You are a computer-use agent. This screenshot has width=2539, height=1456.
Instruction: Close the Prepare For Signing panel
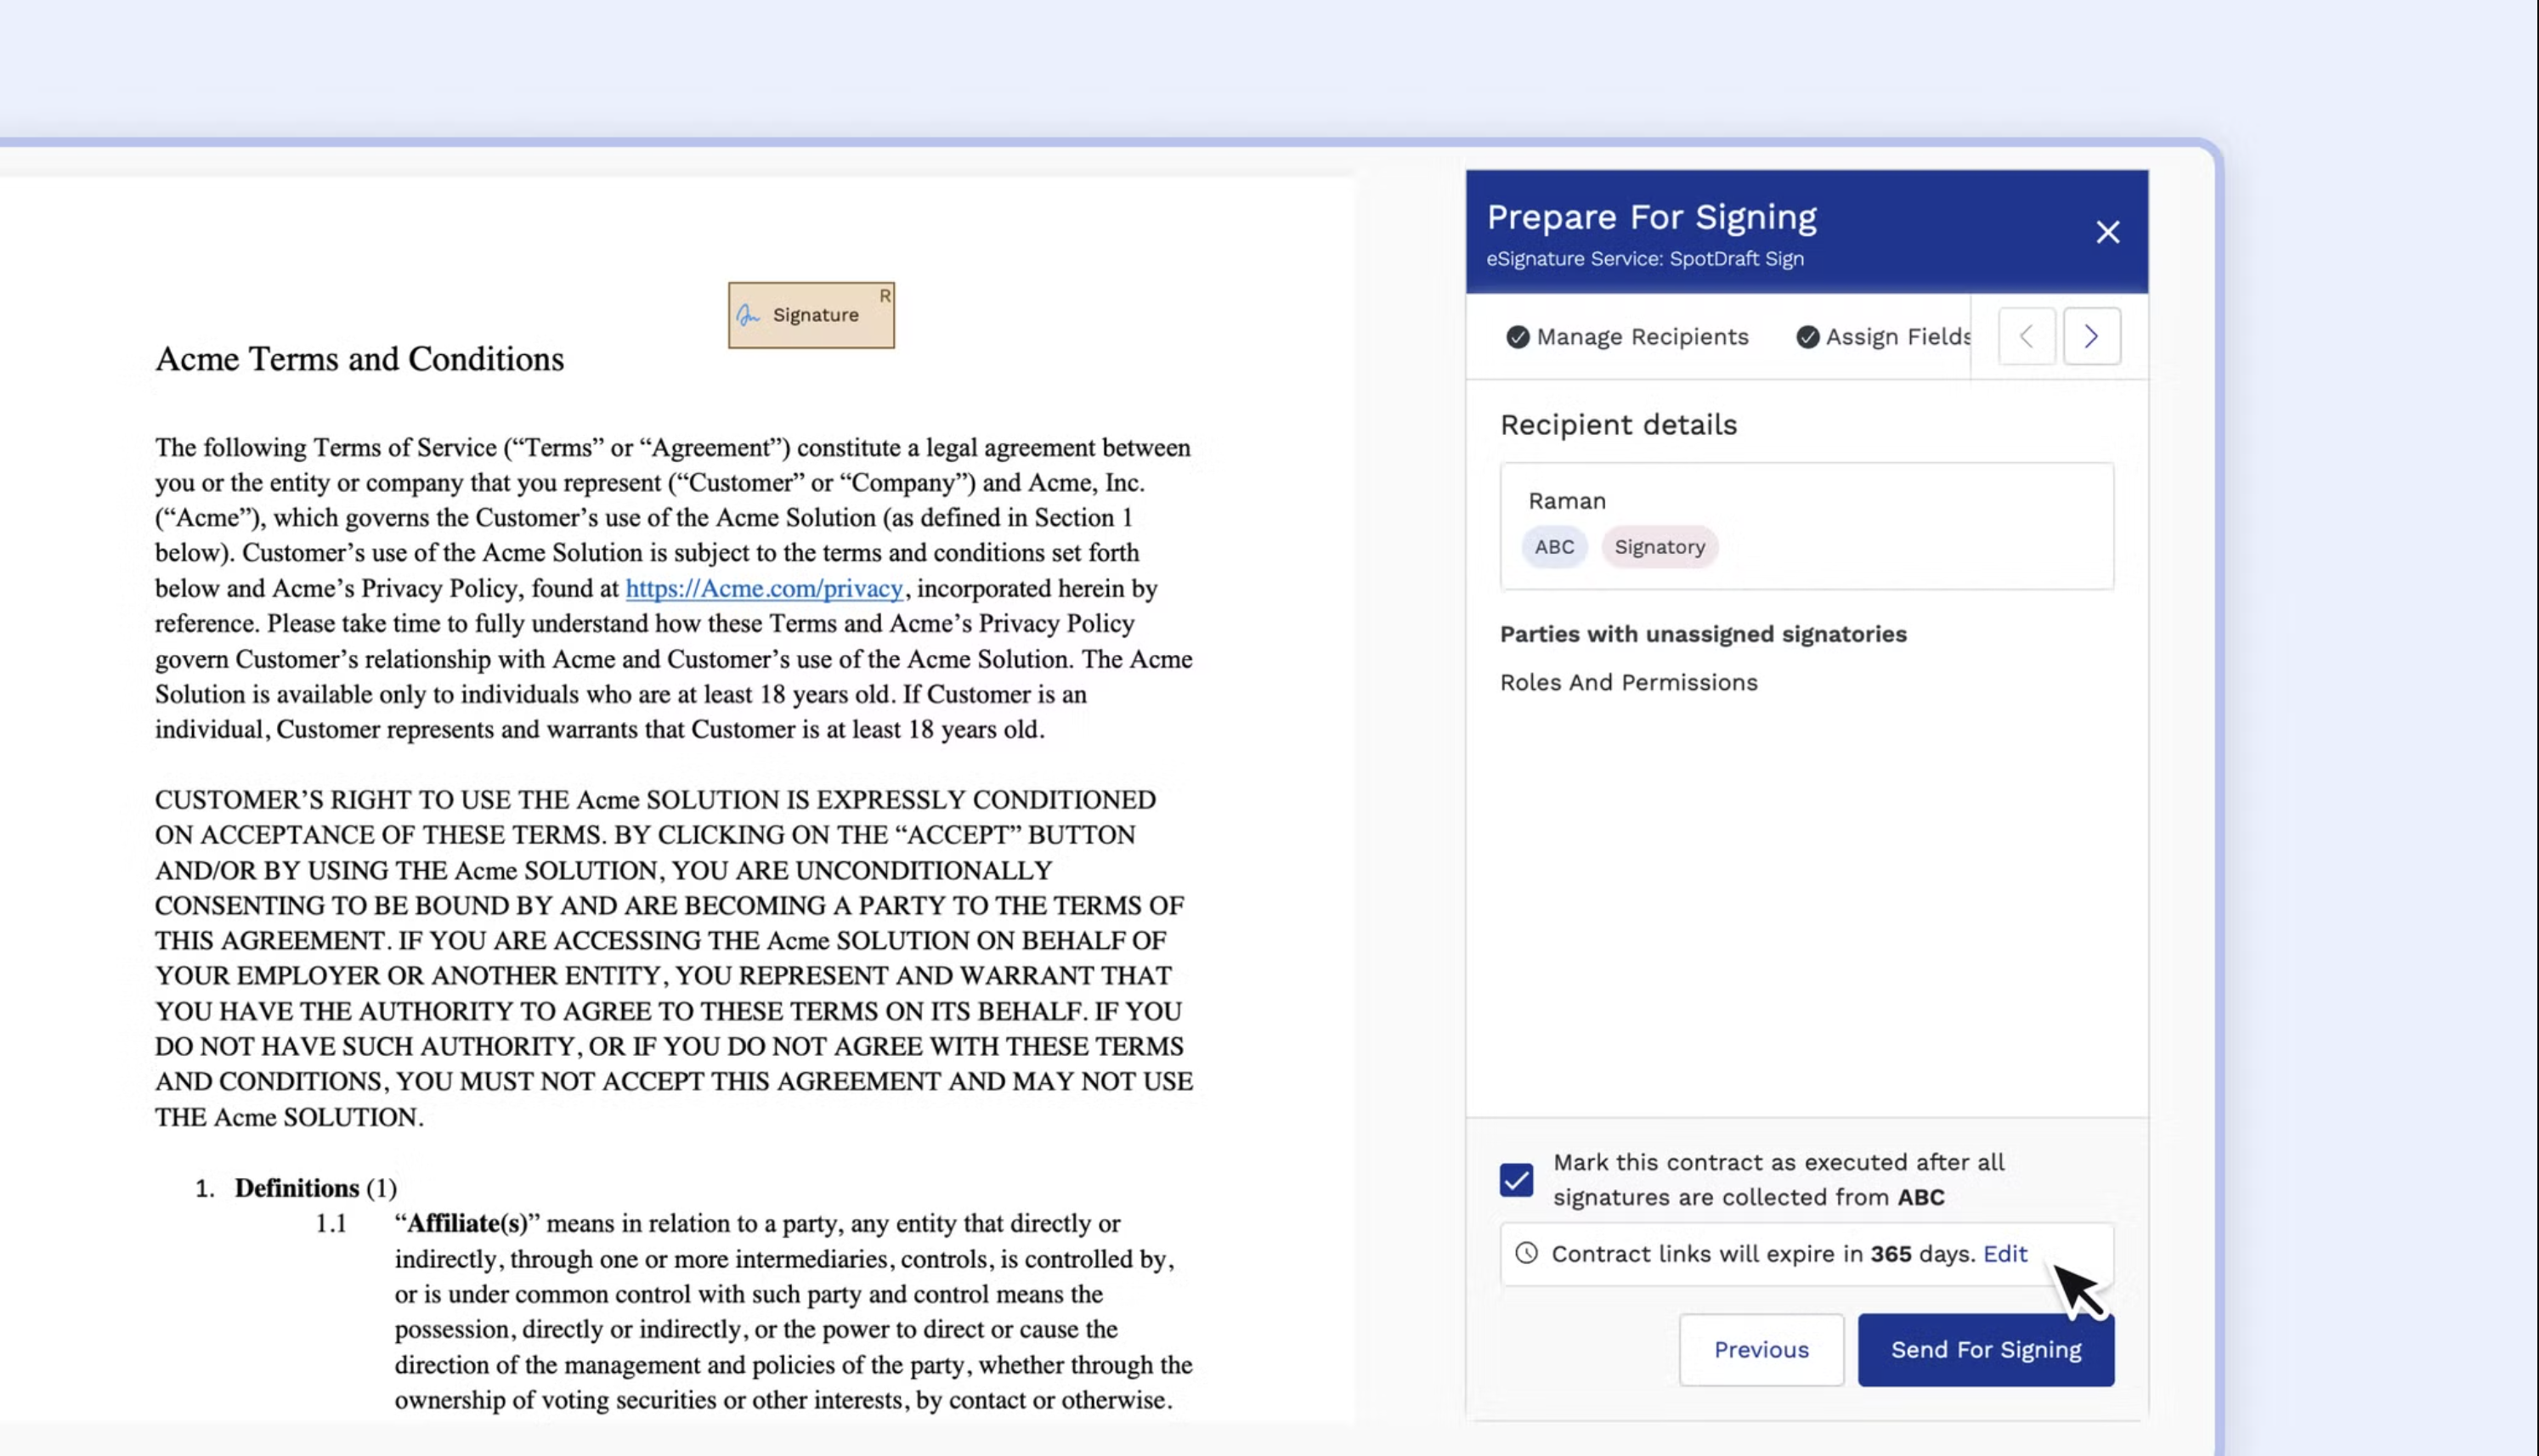[x=2107, y=232]
